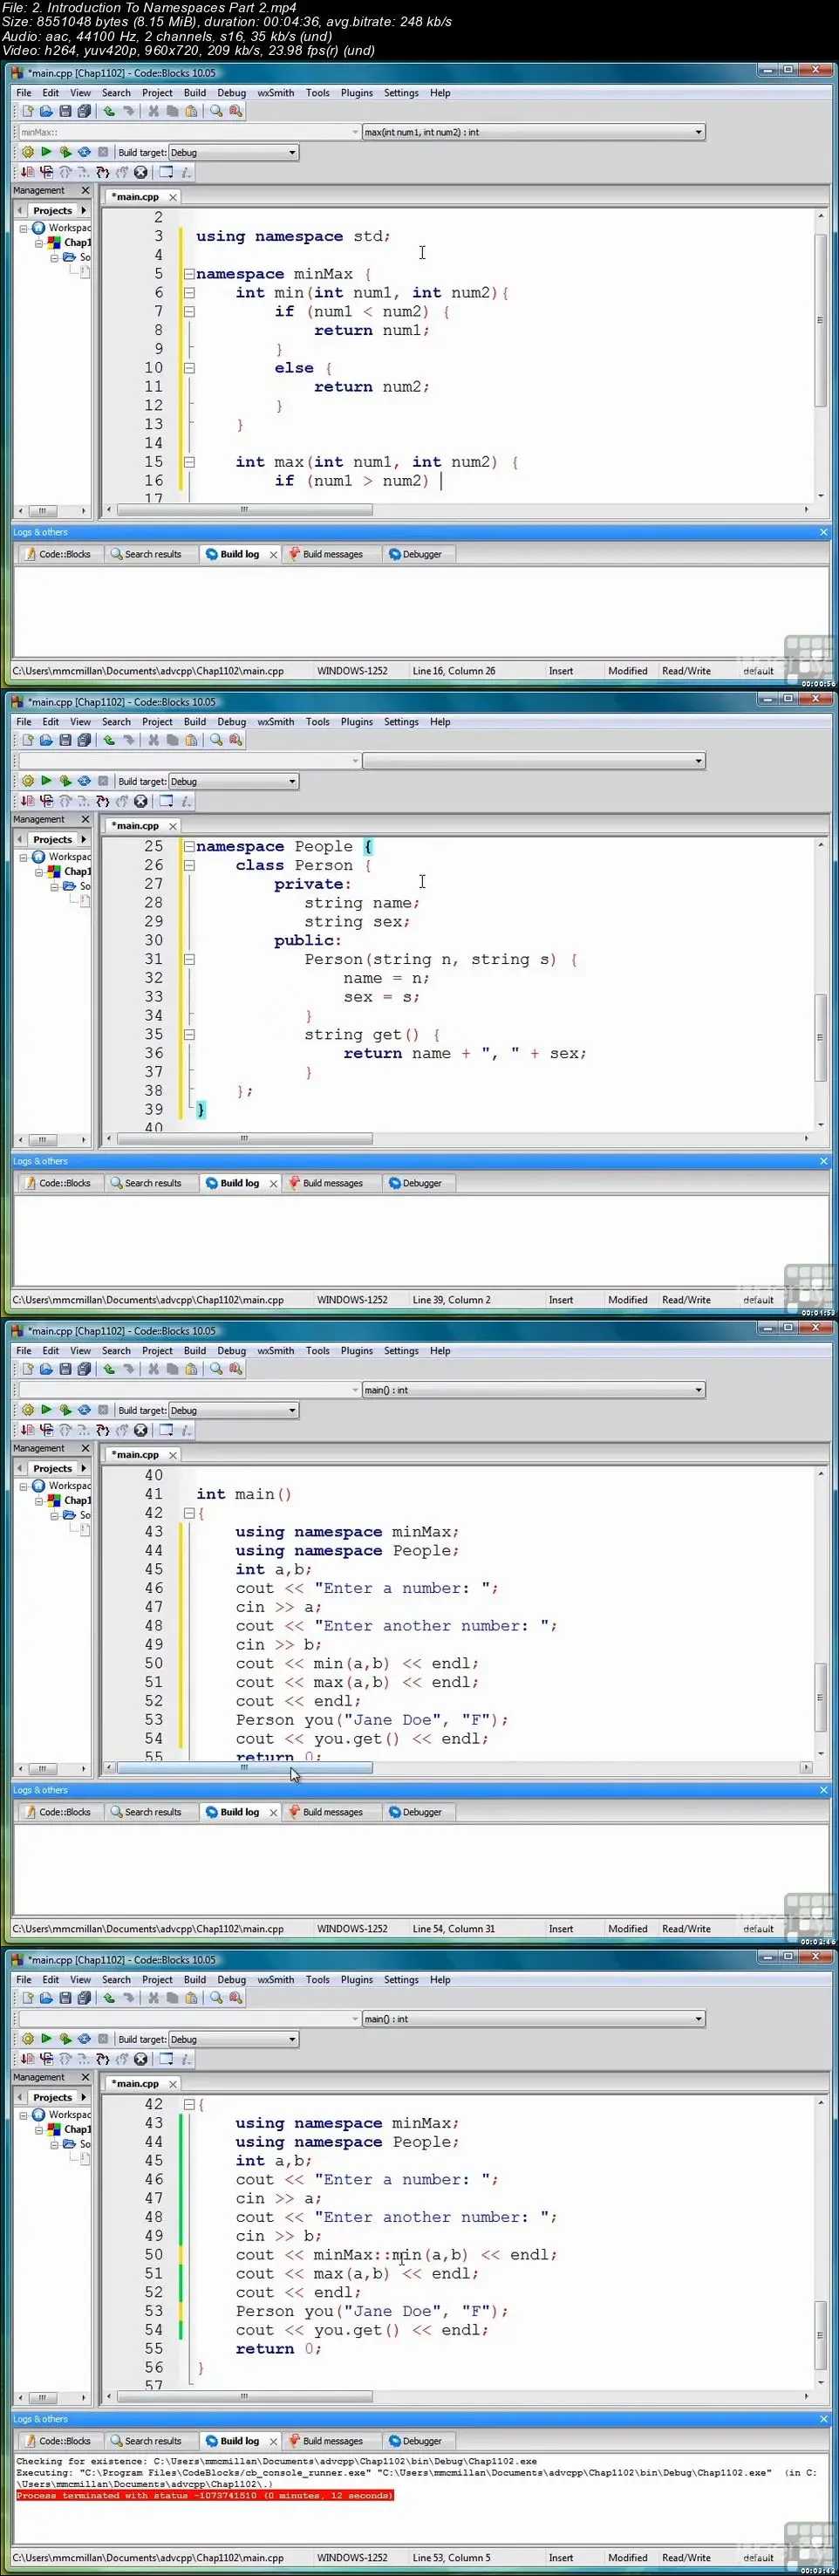Click Open folder icon in class Person window
Screen dimensions: 839x2576
coord(46,740)
